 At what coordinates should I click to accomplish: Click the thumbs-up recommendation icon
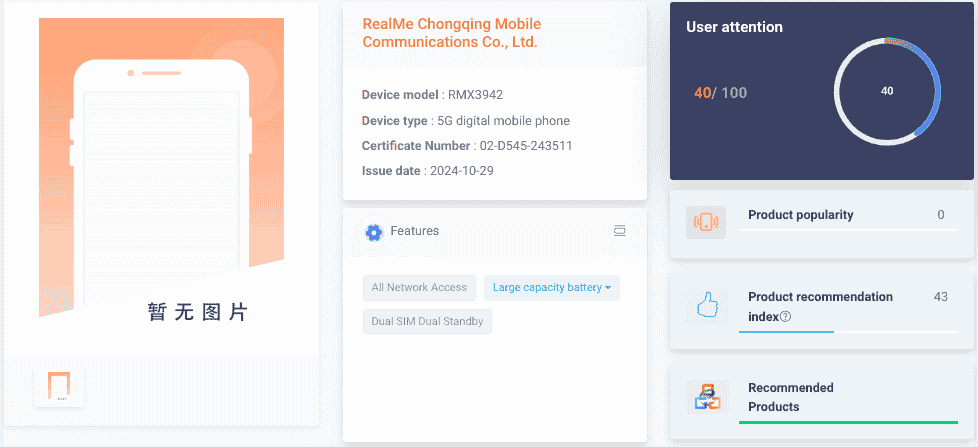(x=706, y=306)
